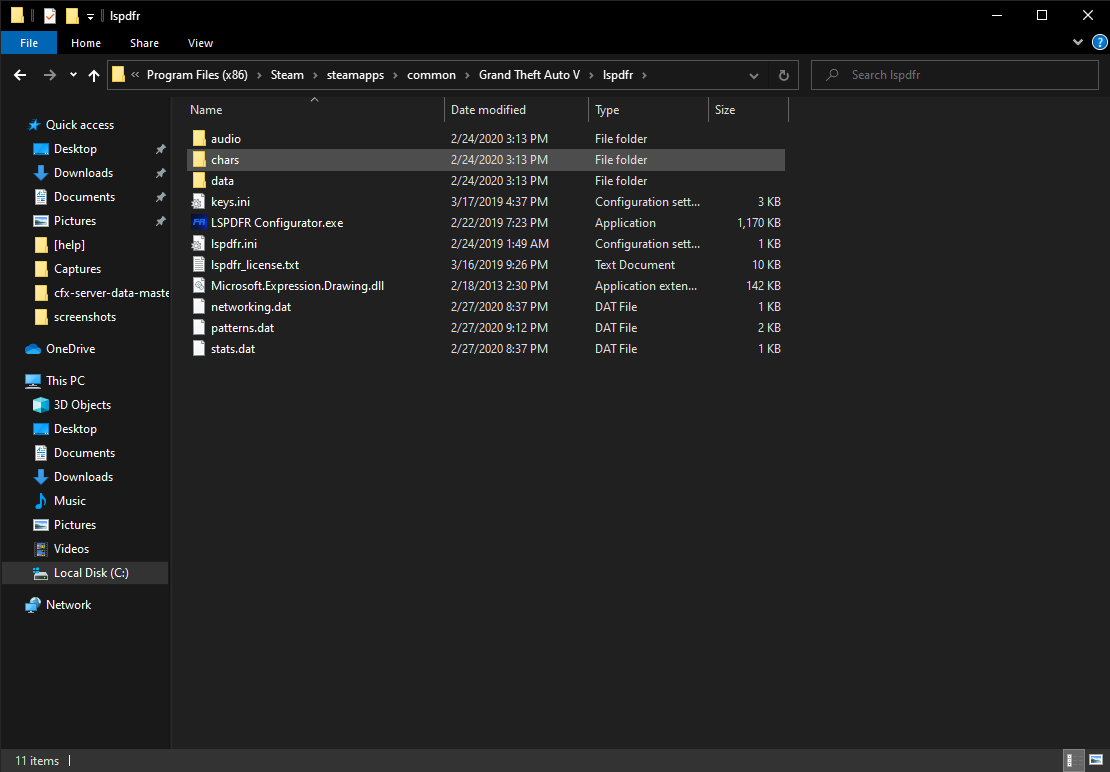Go up one folder level with the Up arrow
The height and width of the screenshot is (772, 1110).
tap(94, 75)
